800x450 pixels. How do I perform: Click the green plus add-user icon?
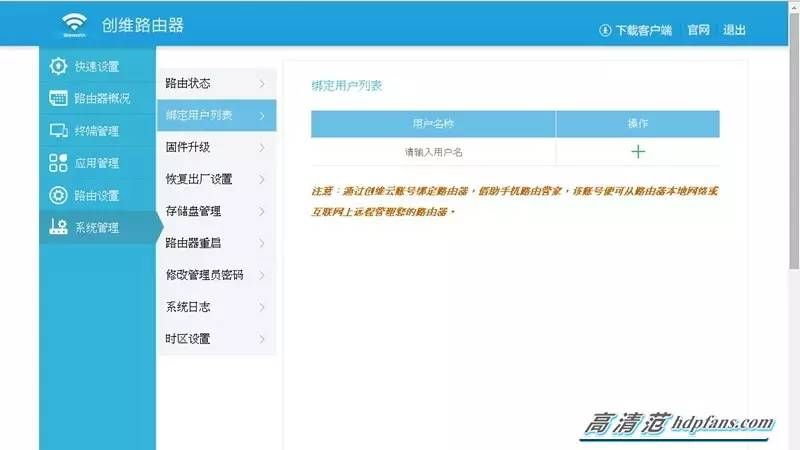[638, 152]
